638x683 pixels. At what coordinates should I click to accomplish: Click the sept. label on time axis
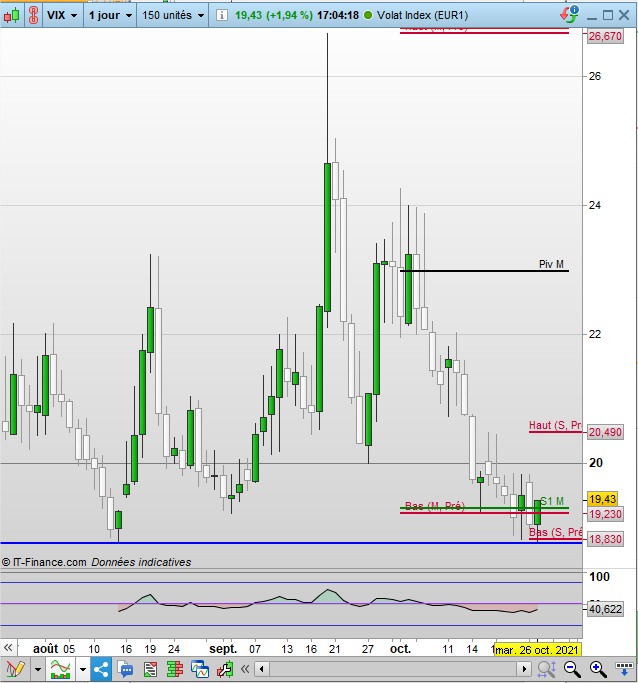point(223,649)
